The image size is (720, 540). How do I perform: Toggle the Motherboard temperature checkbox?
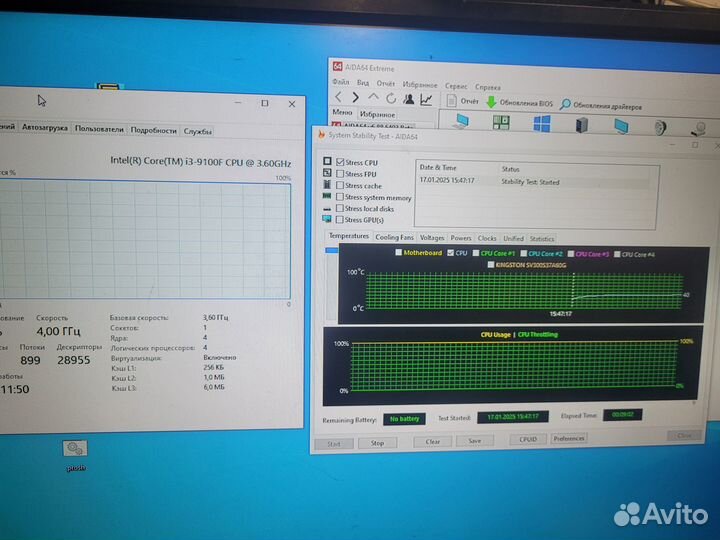[399, 253]
